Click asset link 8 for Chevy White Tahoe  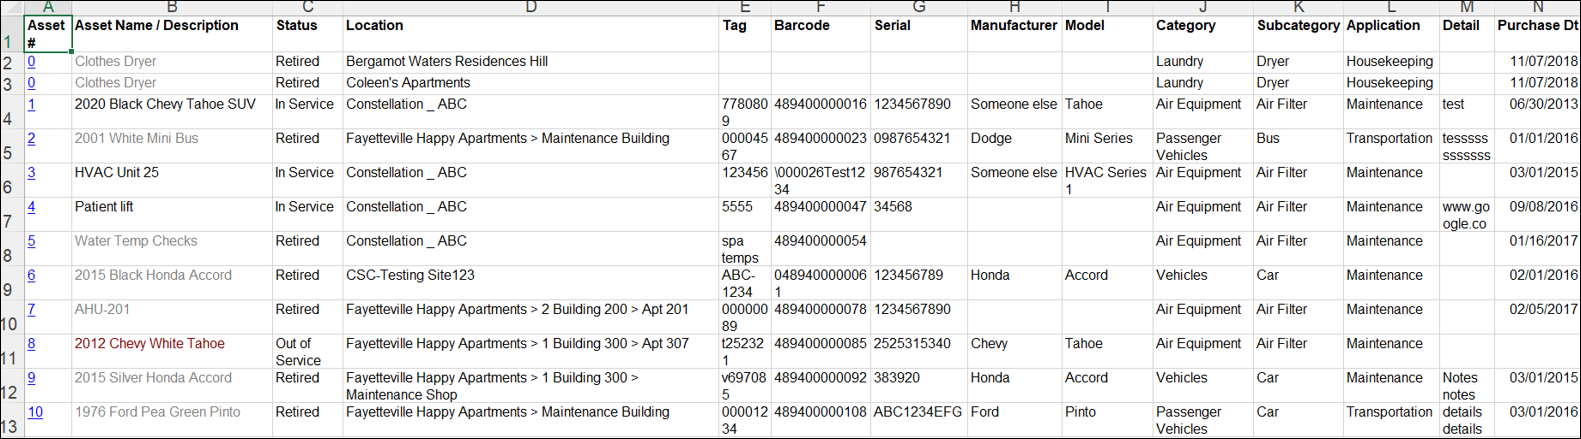(x=31, y=344)
